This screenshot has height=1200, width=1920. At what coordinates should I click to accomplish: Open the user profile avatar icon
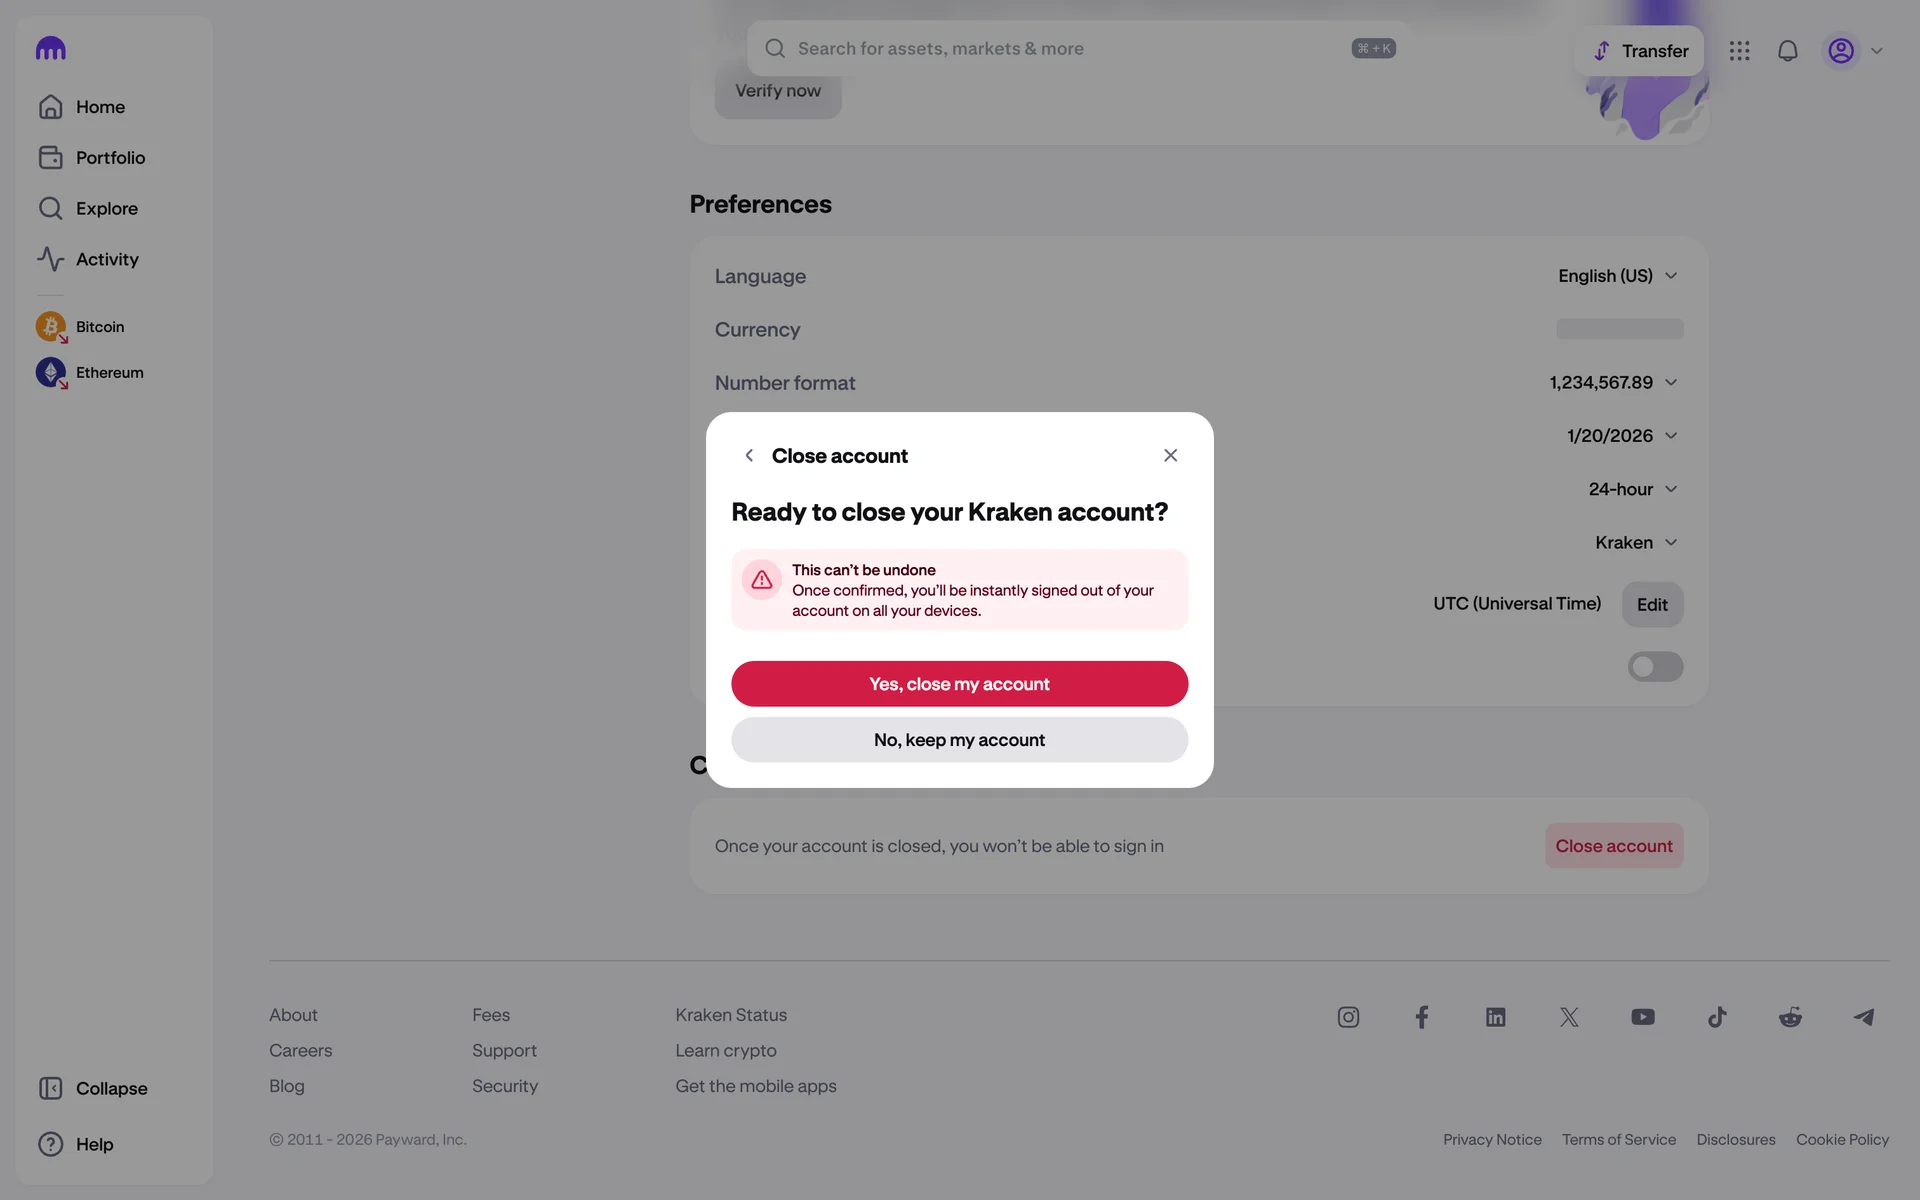pos(1841,51)
